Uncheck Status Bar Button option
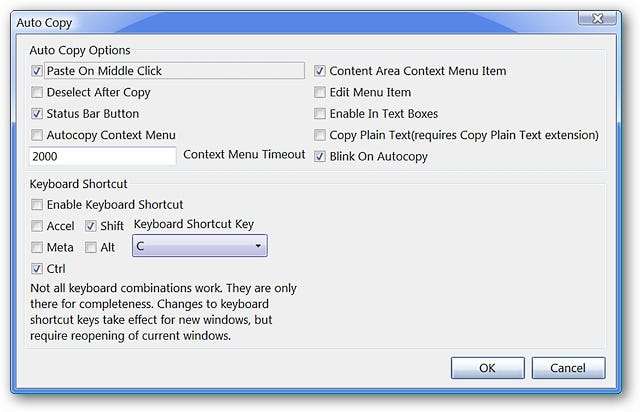The image size is (640, 412). pyautogui.click(x=38, y=114)
